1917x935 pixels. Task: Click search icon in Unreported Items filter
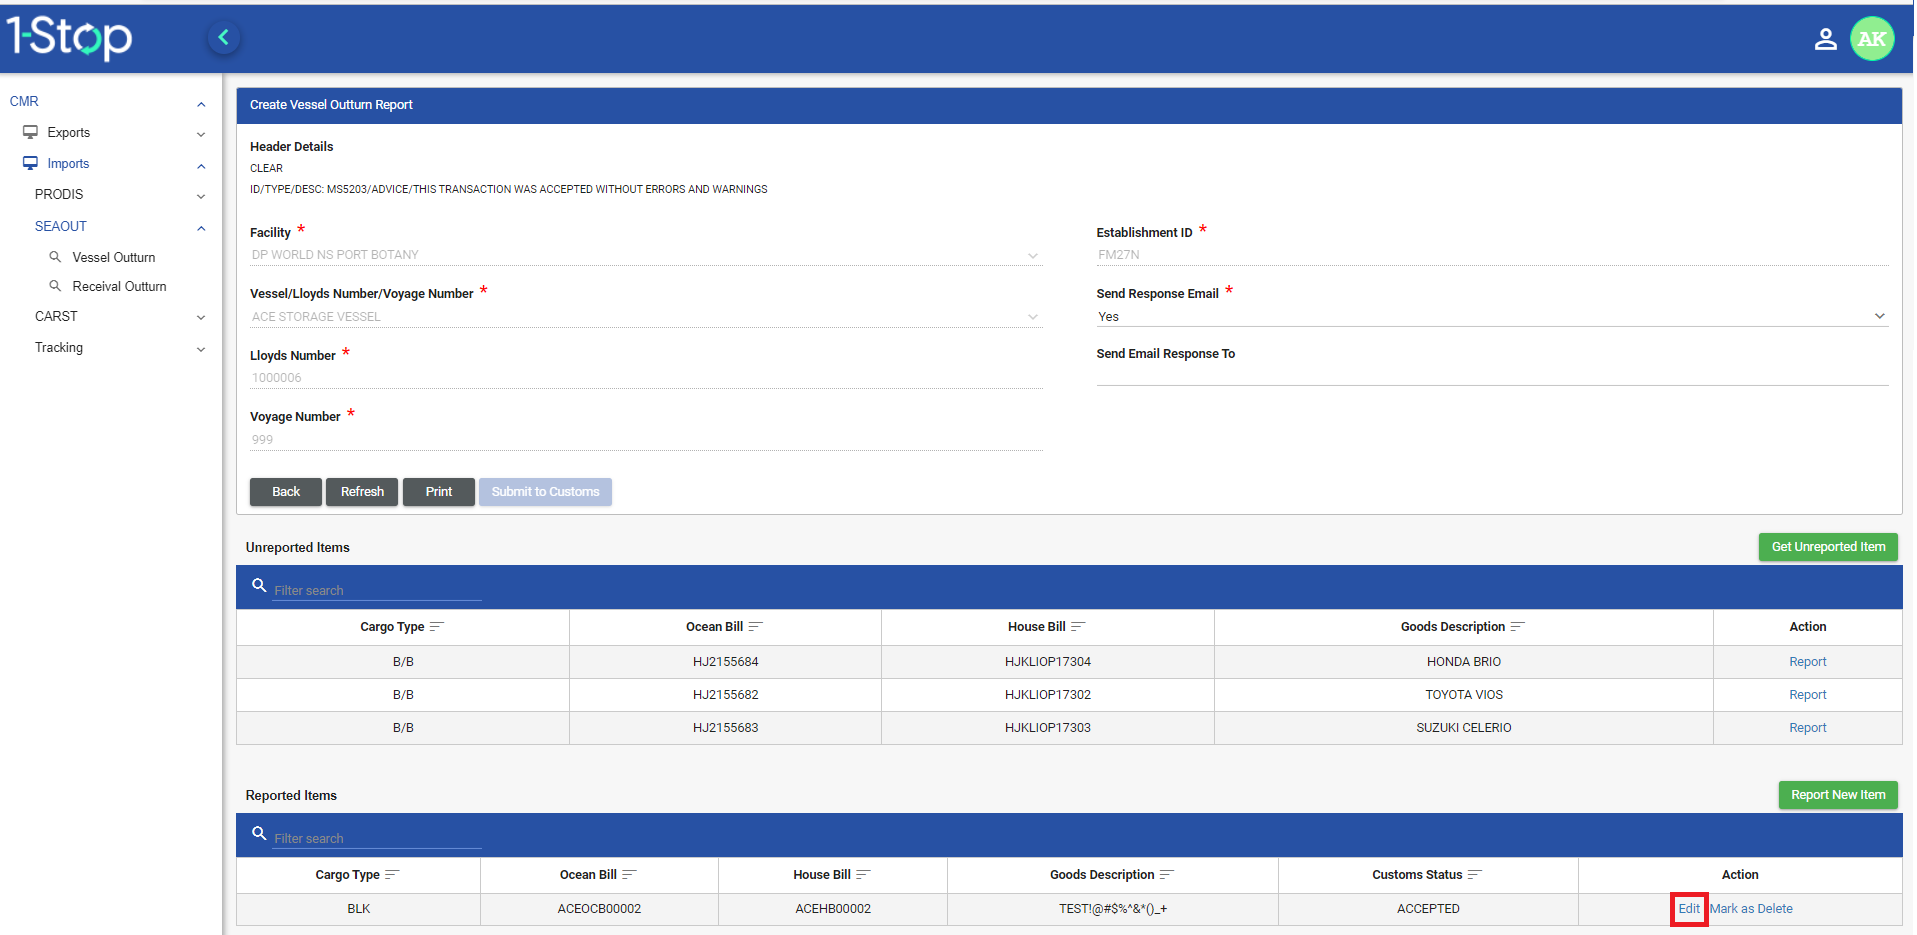(259, 586)
